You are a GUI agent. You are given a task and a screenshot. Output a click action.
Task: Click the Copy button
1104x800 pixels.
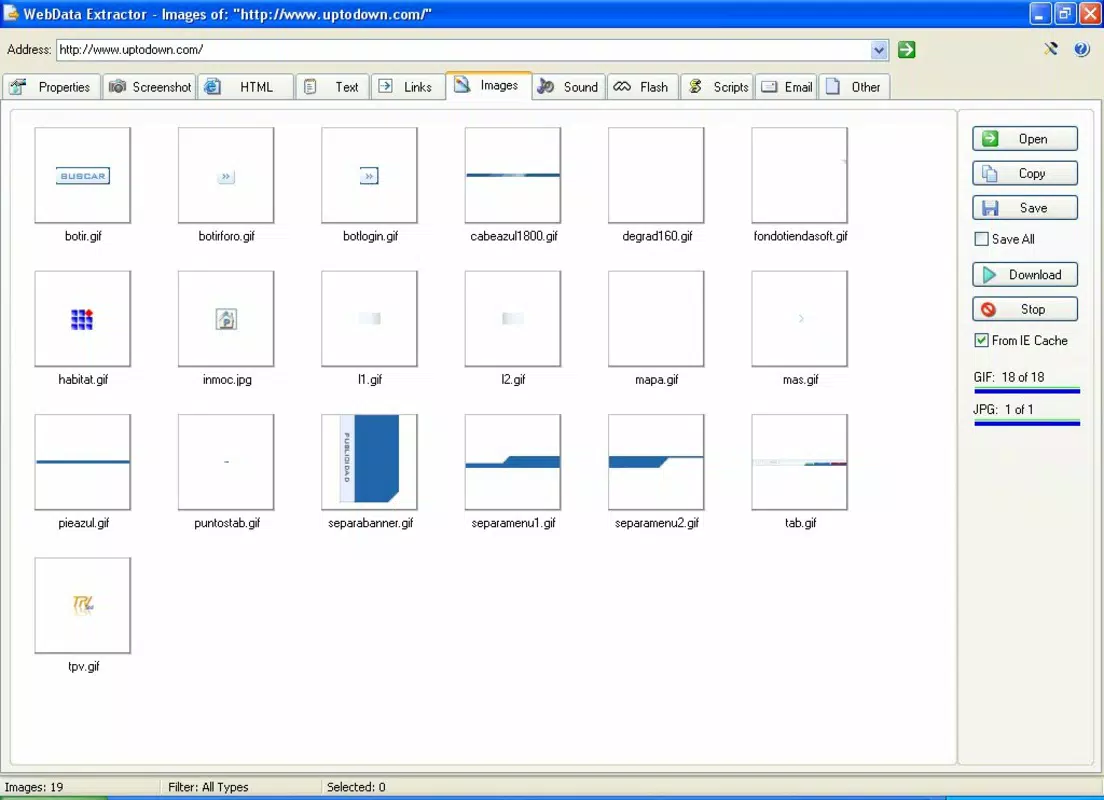[x=1024, y=173]
